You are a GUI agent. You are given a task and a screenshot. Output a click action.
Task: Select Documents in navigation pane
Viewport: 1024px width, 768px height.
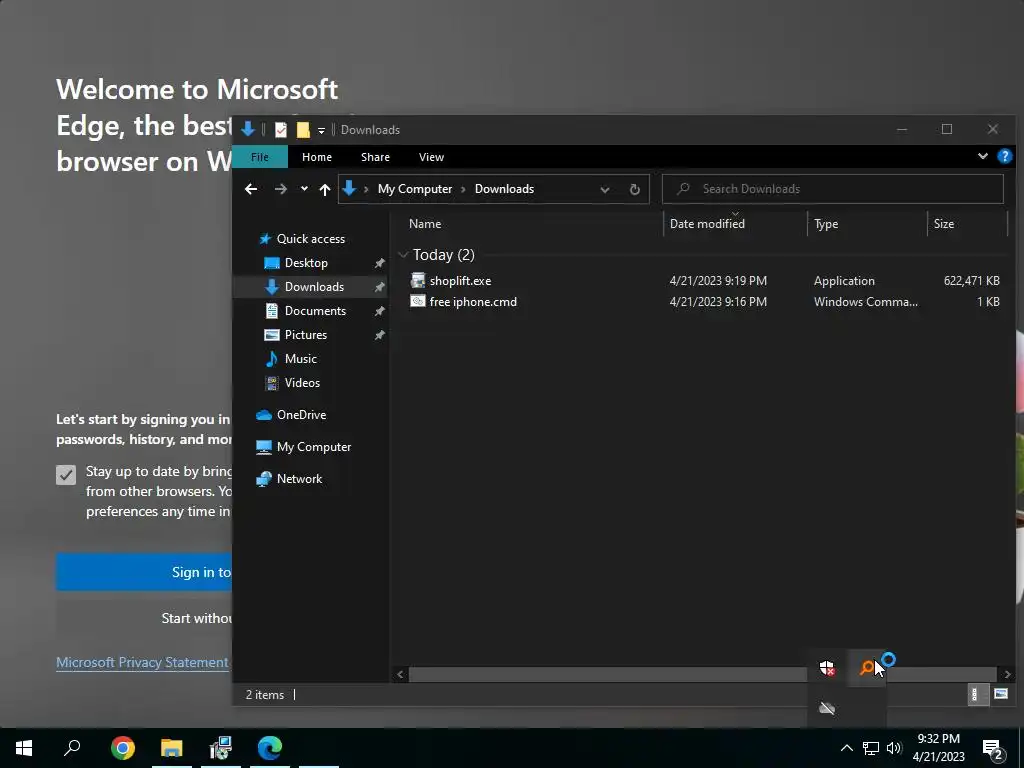pos(315,311)
